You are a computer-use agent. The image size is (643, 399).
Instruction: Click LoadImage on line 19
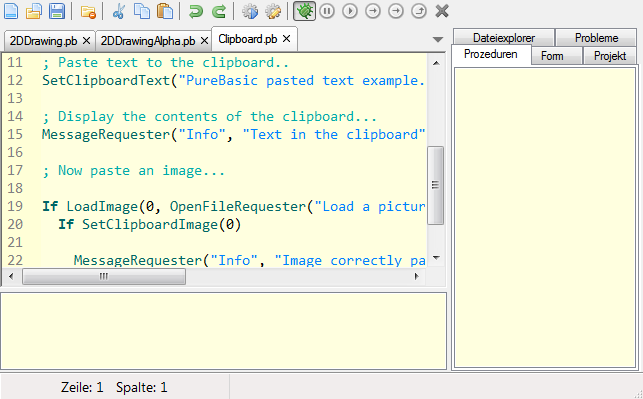point(102,206)
